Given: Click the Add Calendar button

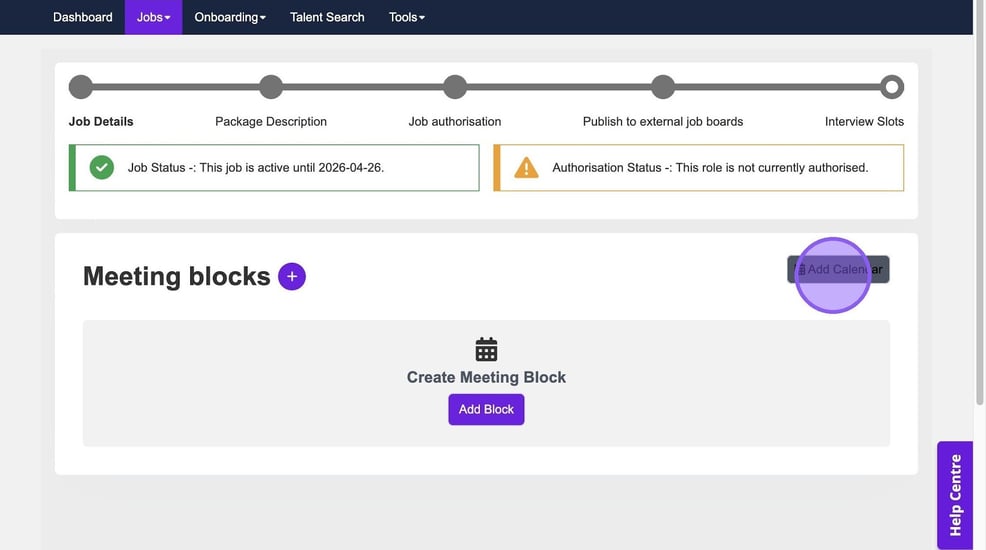Looking at the screenshot, I should (838, 269).
